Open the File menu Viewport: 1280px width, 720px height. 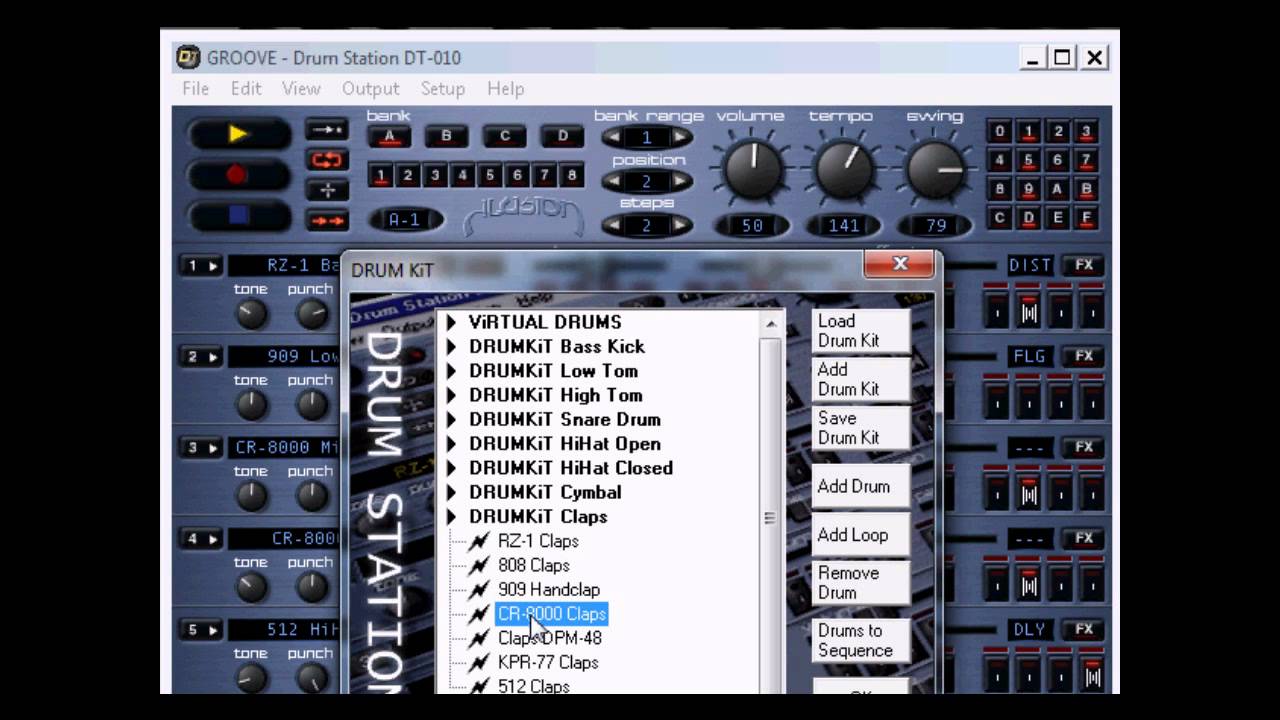click(196, 88)
